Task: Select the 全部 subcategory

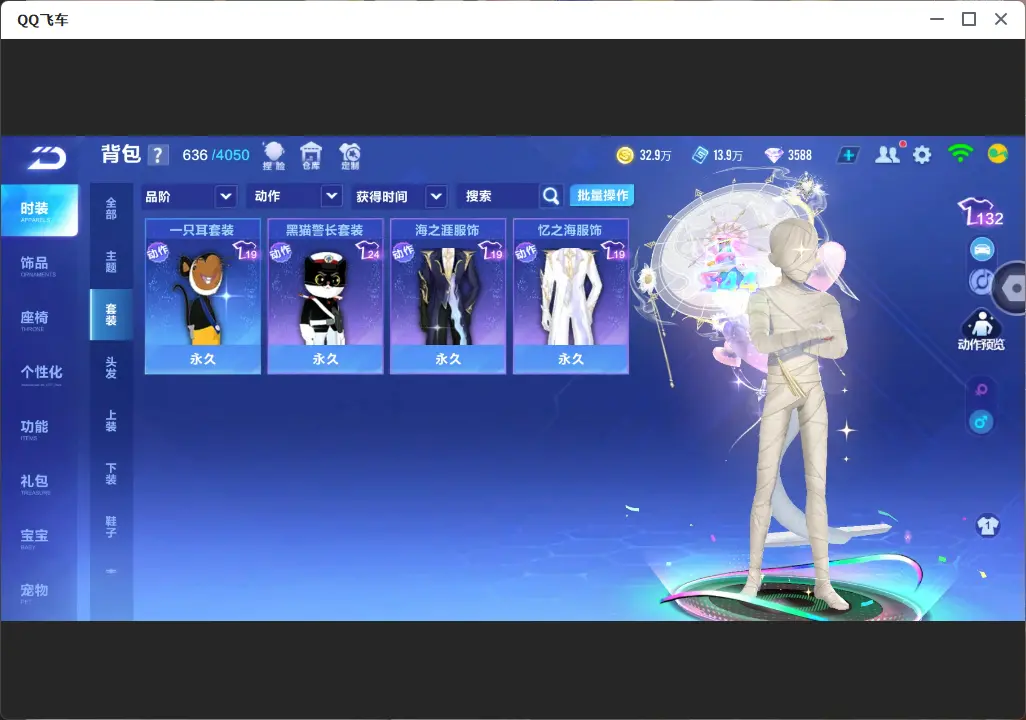Action: (111, 209)
